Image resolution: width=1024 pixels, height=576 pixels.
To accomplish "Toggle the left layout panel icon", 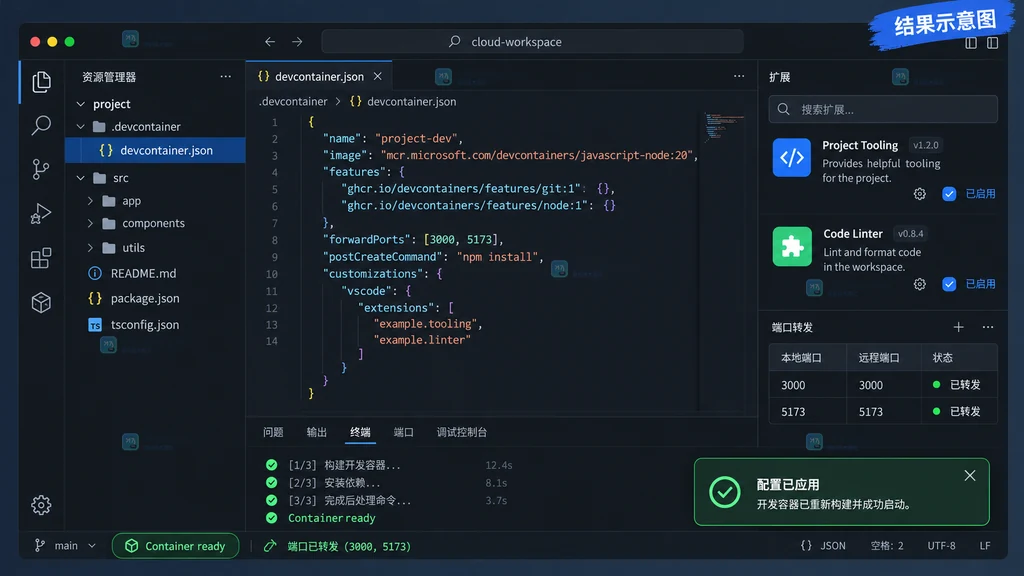I will [971, 43].
